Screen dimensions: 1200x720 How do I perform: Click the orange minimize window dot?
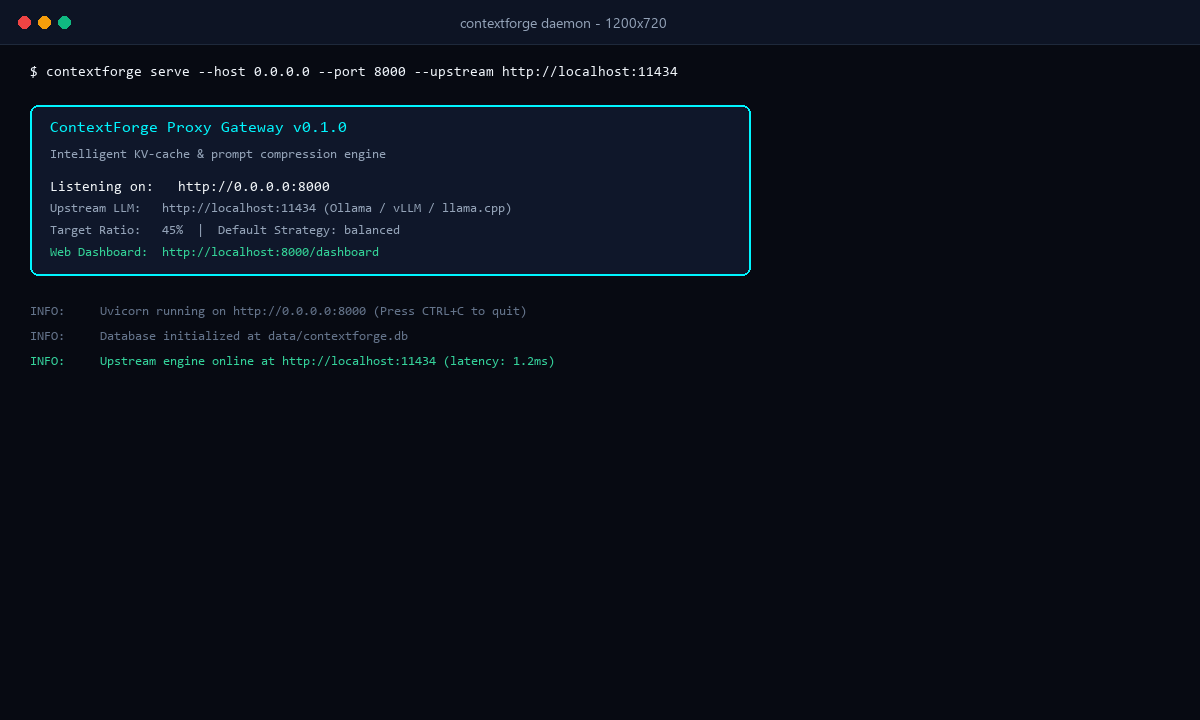tap(45, 22)
